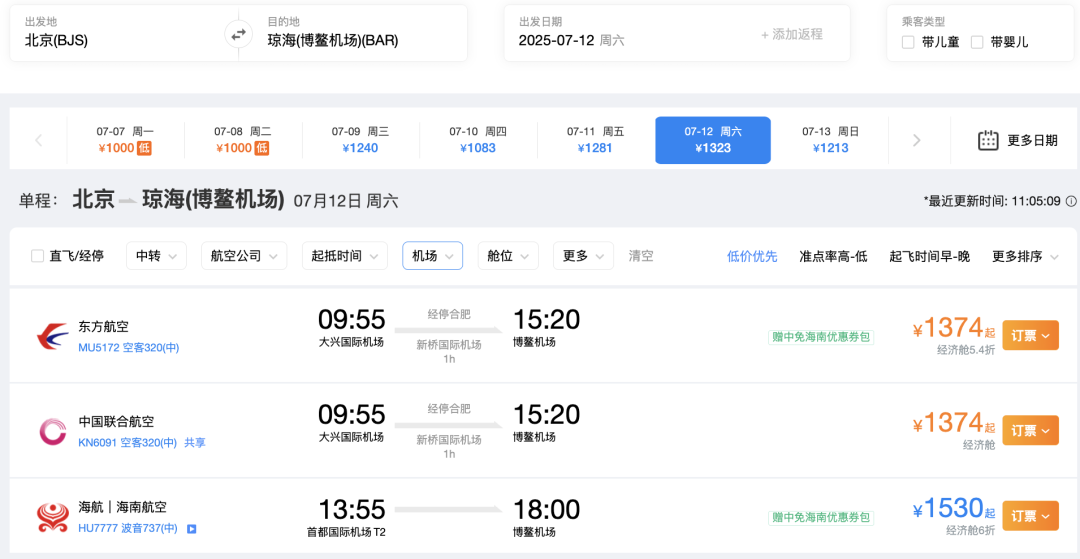Open flight details link HU7777 波音737(中)
Image resolution: width=1080 pixels, height=559 pixels.
(x=128, y=529)
